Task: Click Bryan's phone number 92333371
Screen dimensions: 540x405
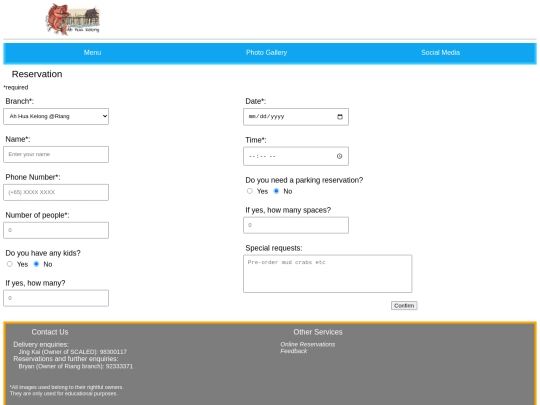Action: coord(119,366)
